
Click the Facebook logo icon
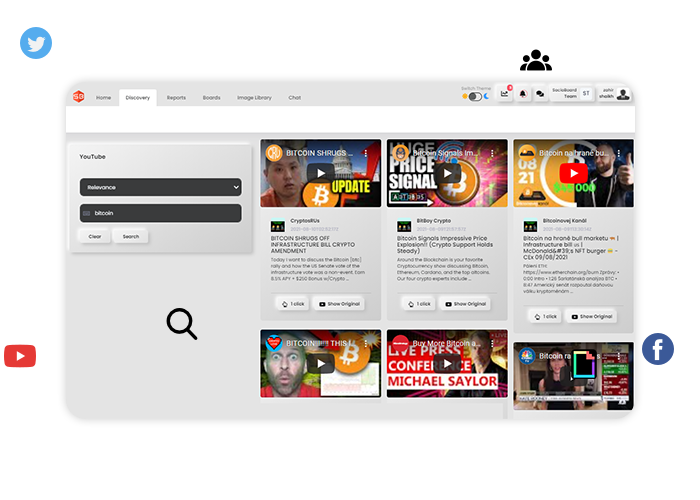(657, 349)
